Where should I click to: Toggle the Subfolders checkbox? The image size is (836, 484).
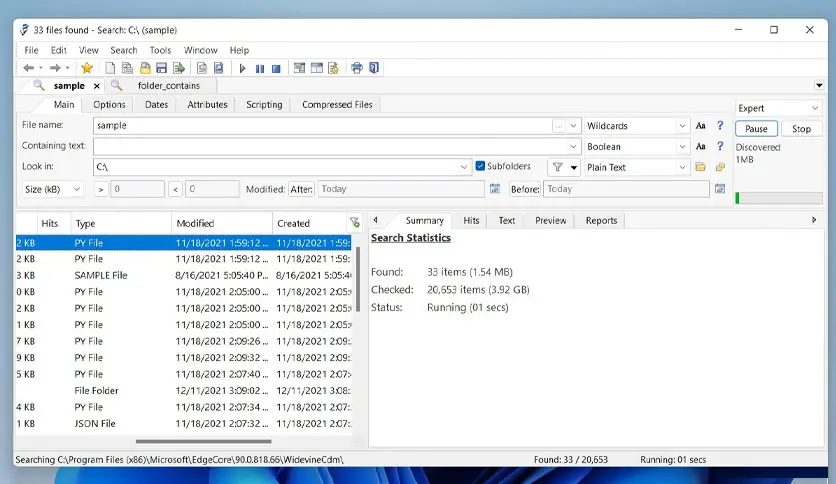[480, 166]
